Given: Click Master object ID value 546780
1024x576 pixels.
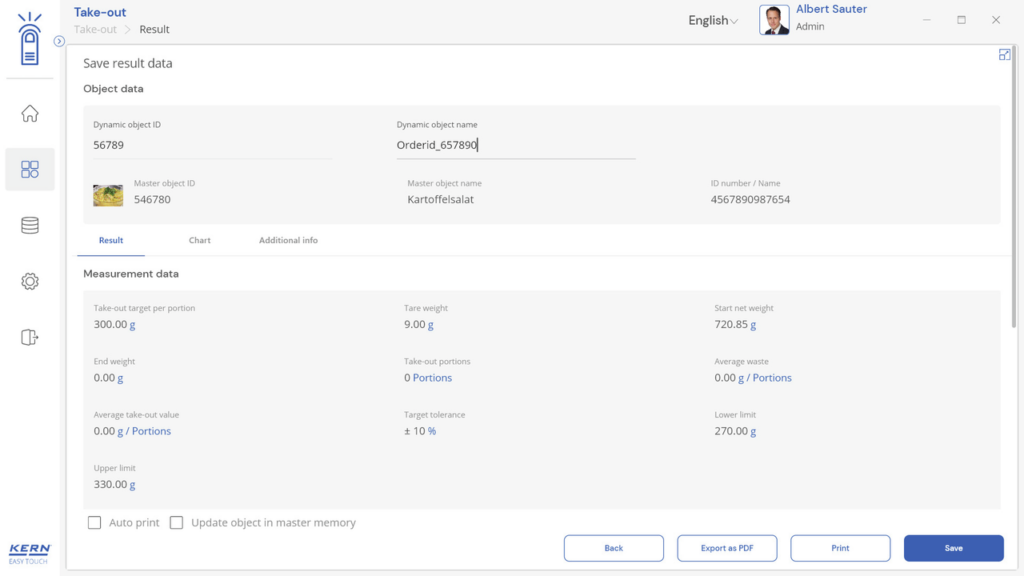Looking at the screenshot, I should [152, 199].
